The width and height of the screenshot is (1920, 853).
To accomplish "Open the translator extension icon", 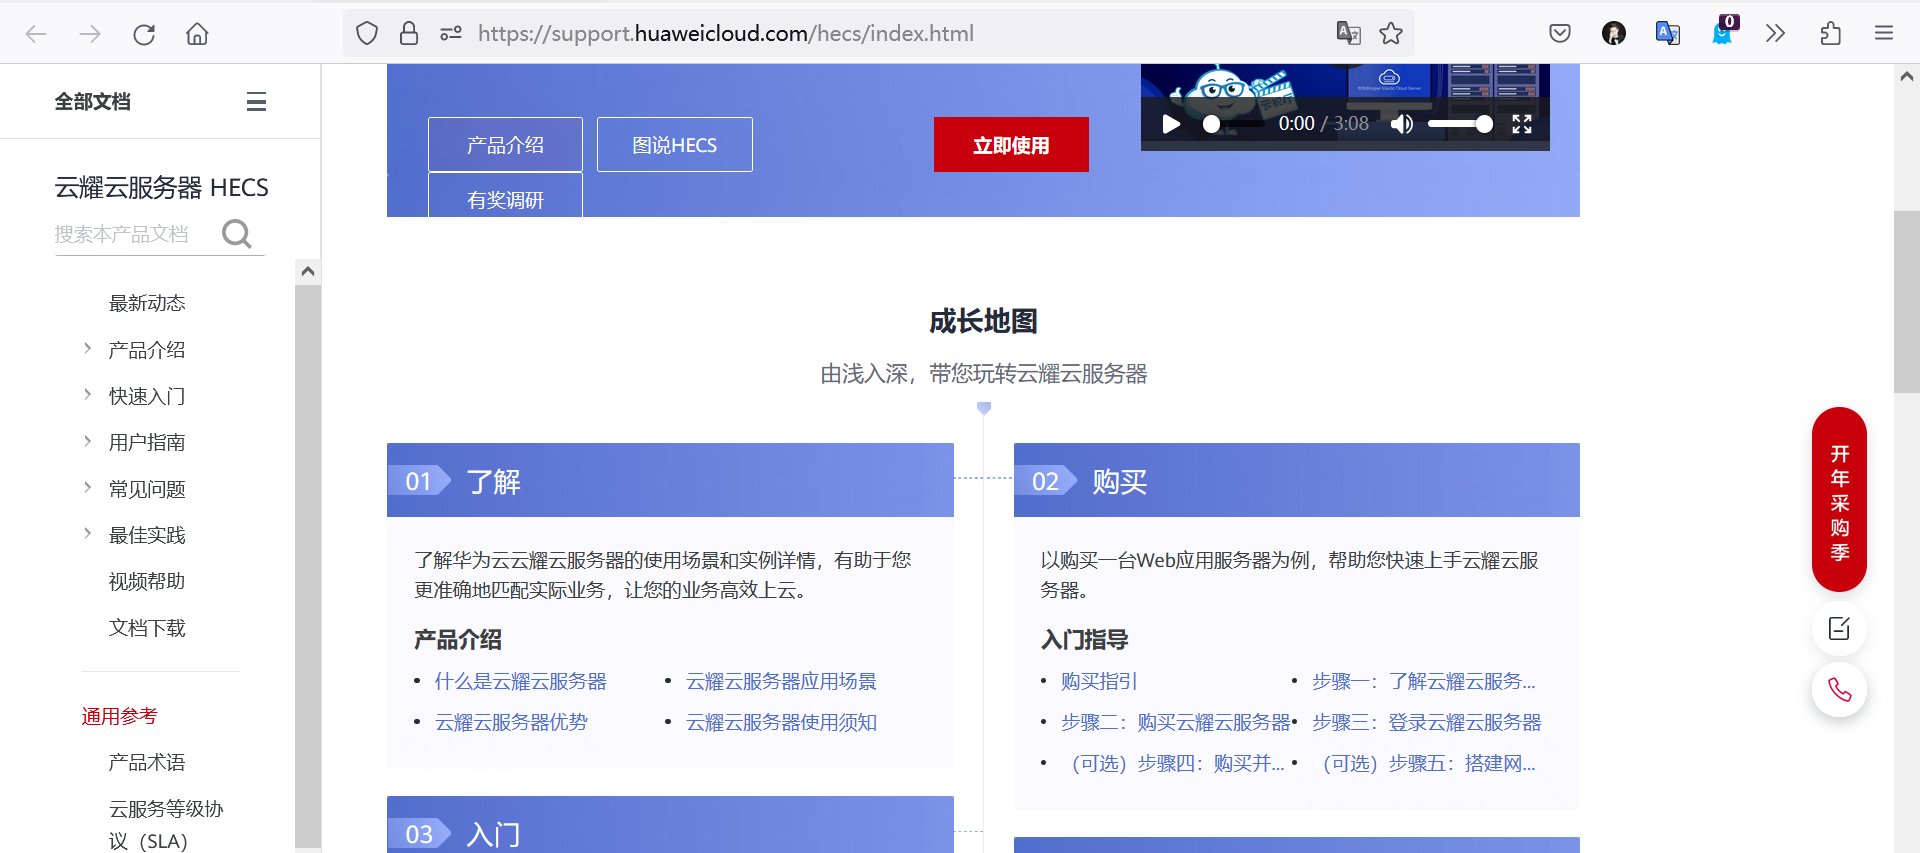I will tap(1668, 34).
